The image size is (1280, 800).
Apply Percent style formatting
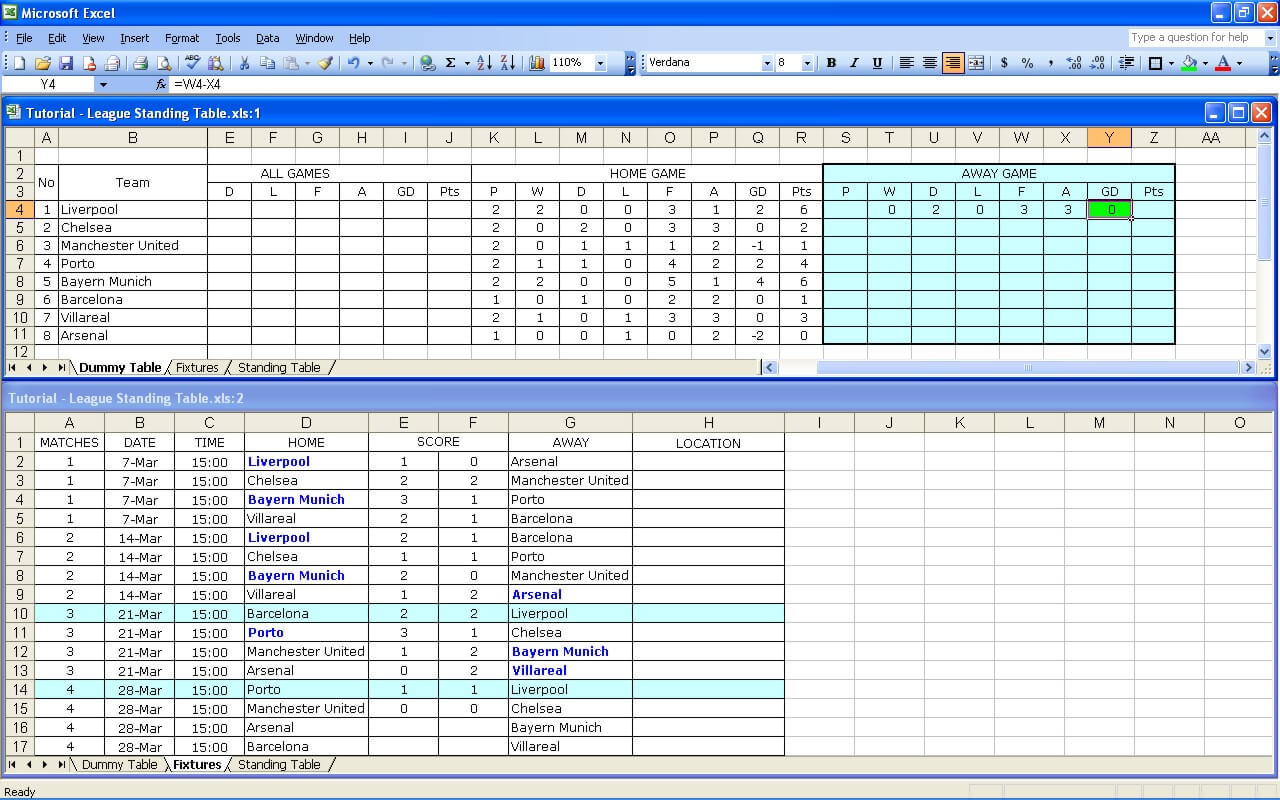click(1027, 63)
